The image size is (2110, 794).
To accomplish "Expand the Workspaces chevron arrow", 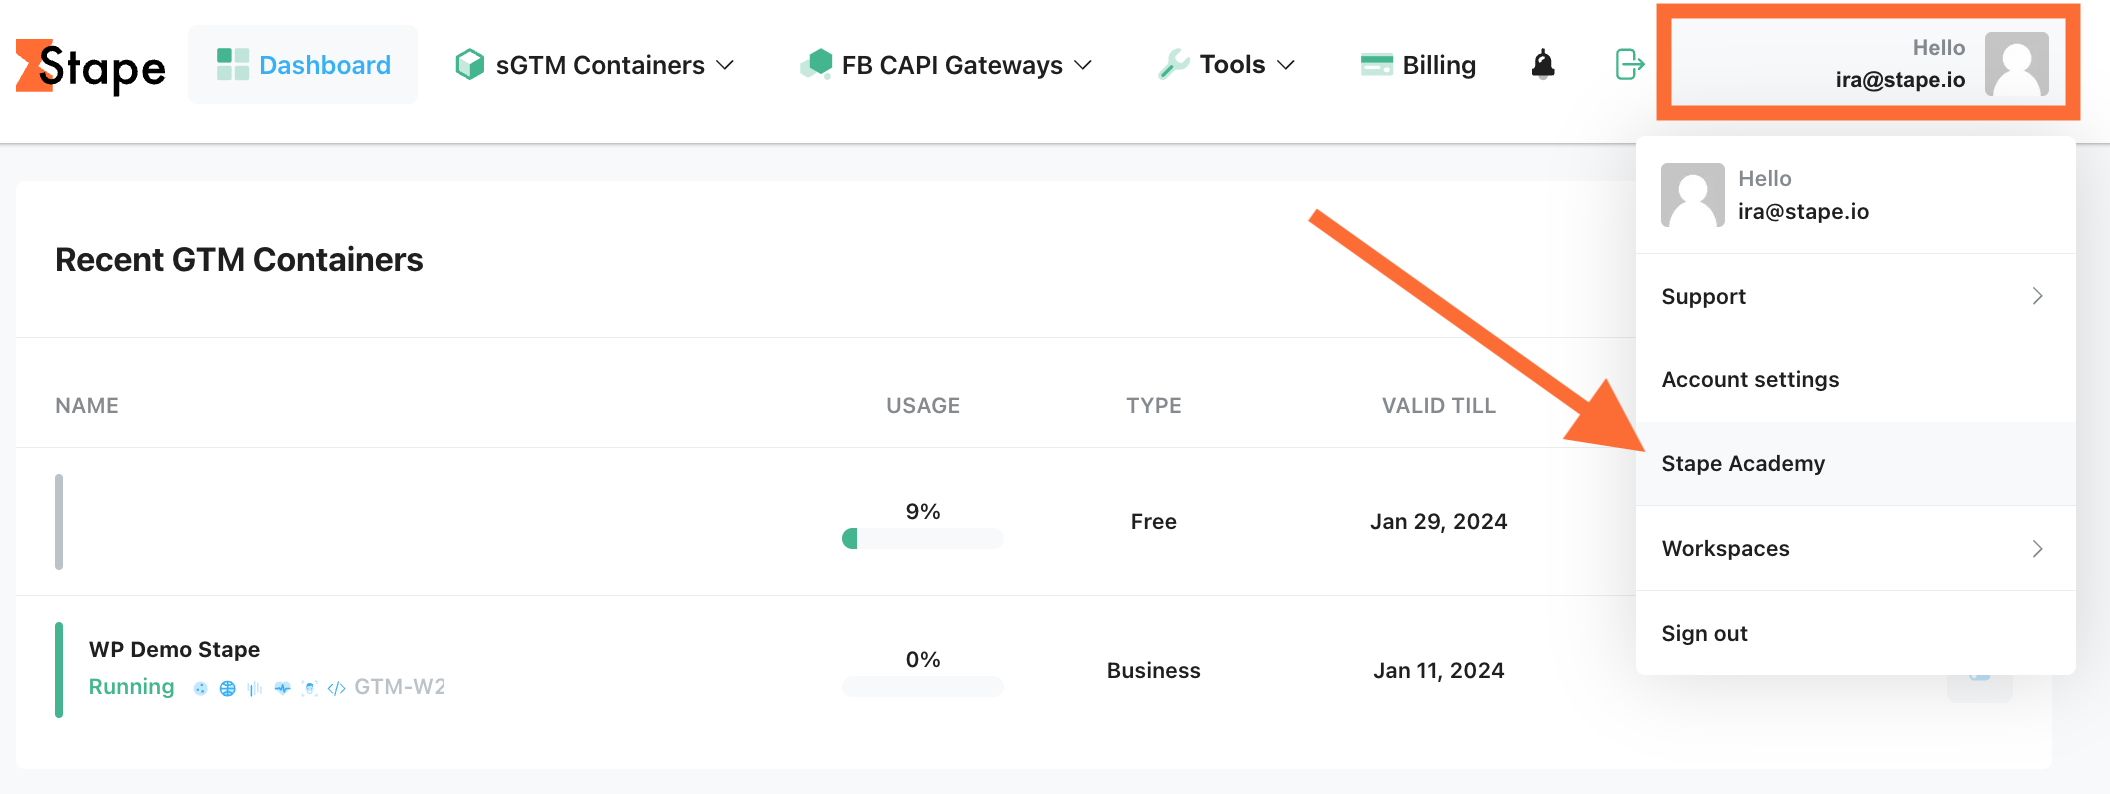I will point(2037,548).
